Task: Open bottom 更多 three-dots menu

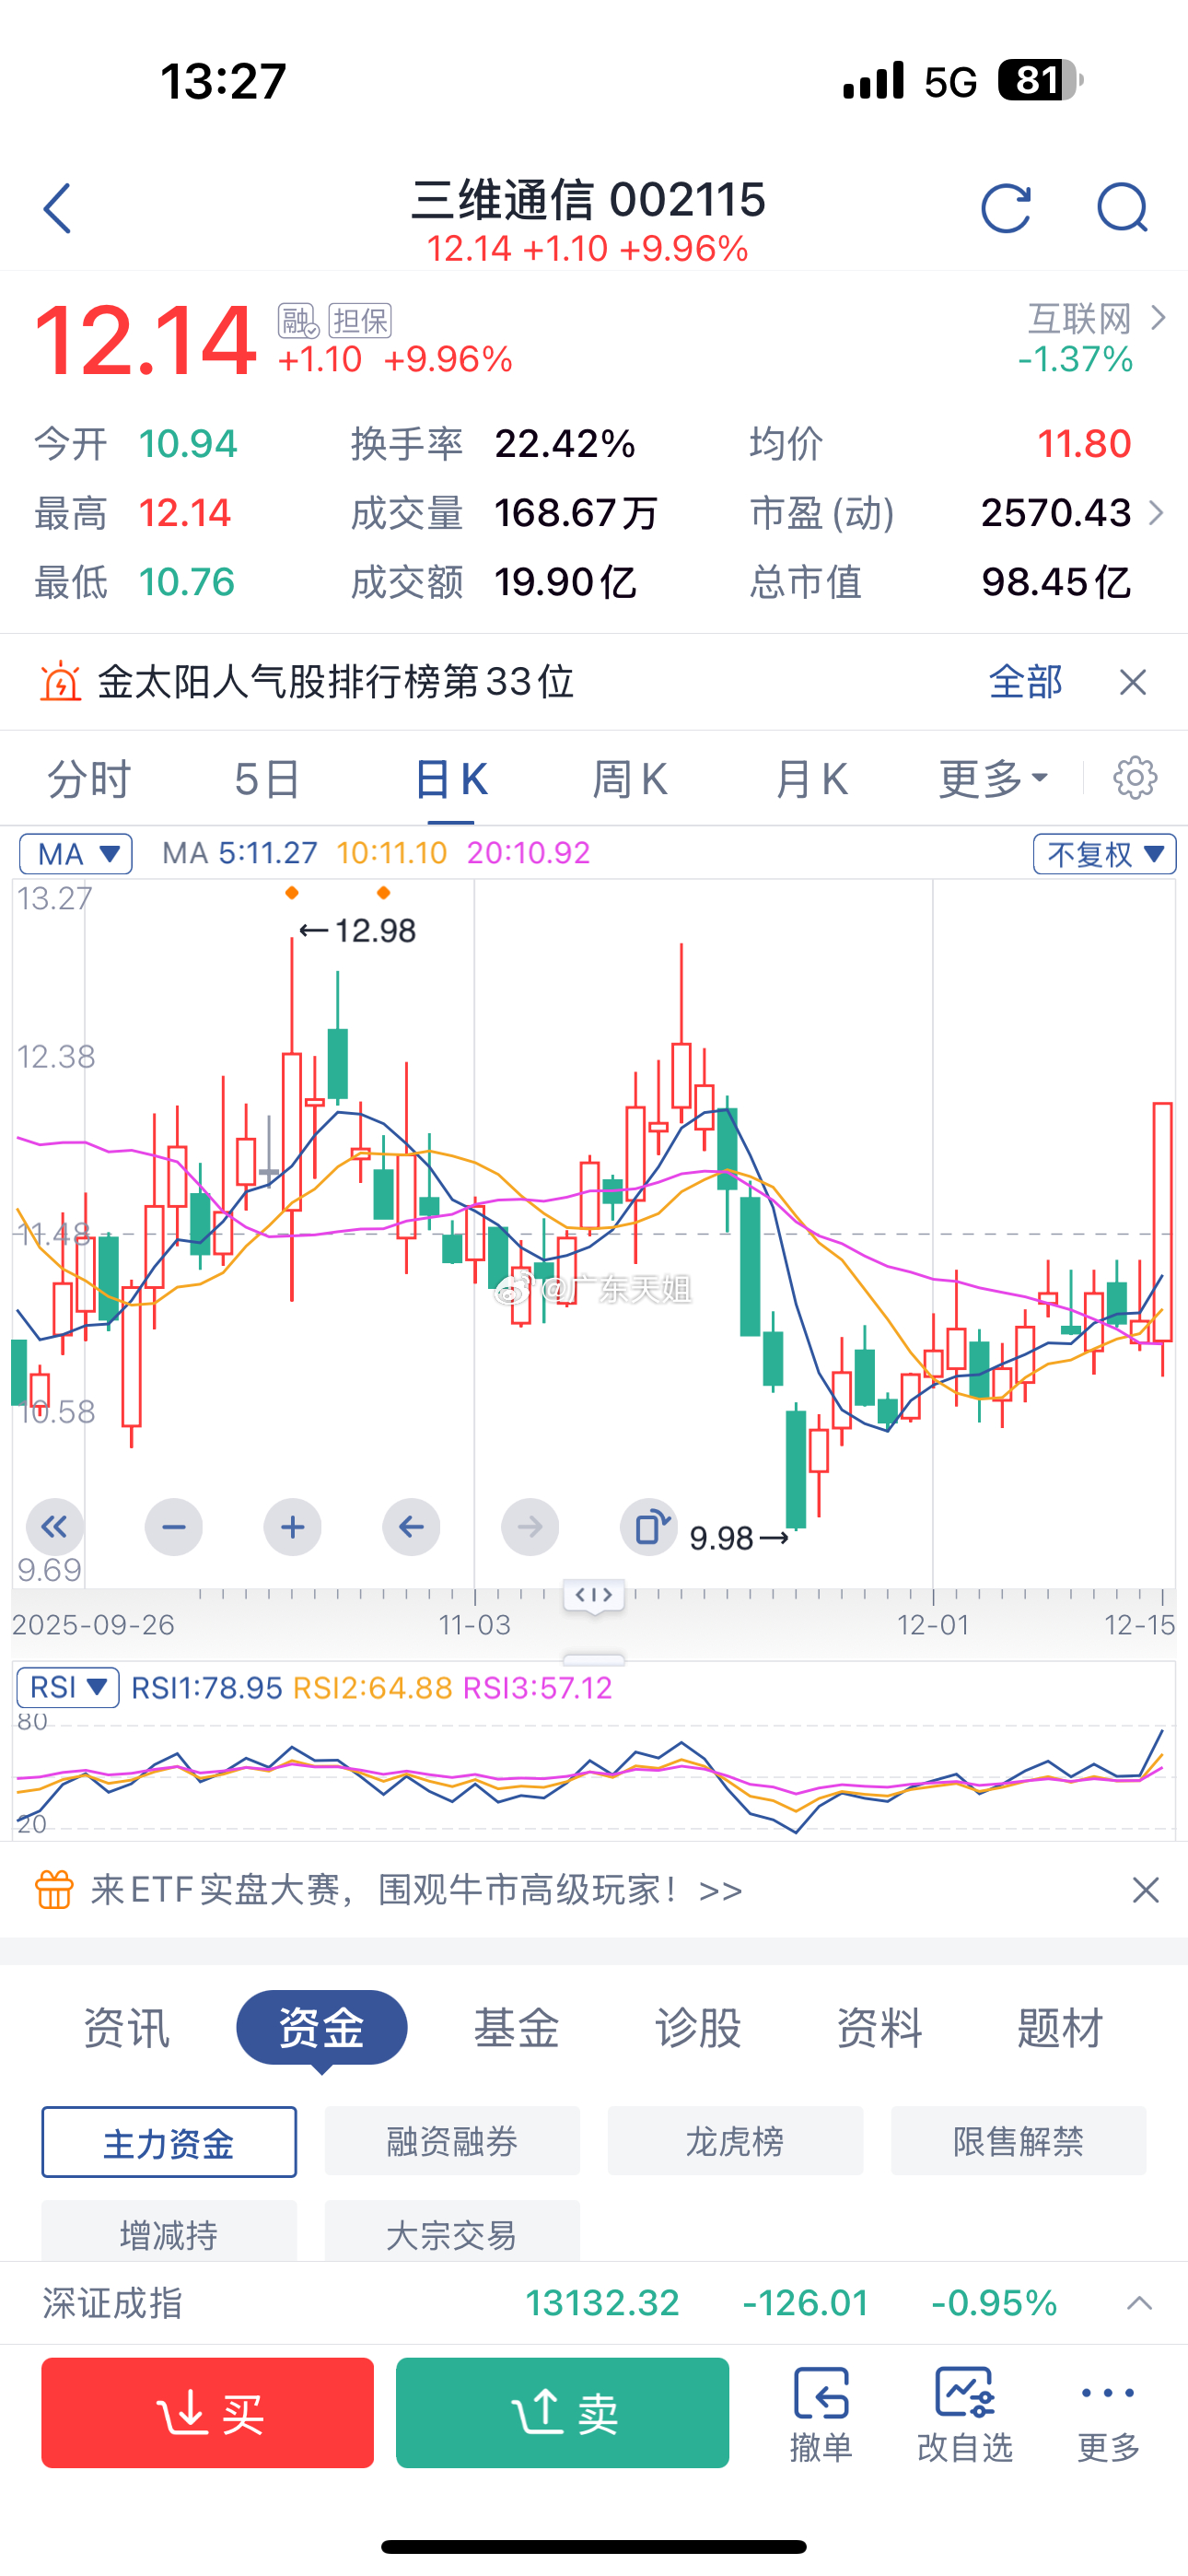Action: (1108, 2413)
